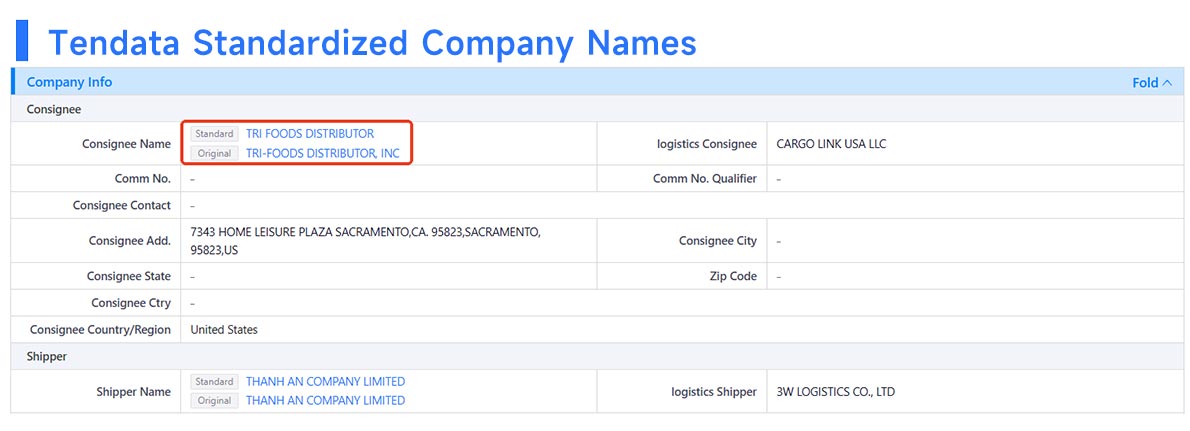Screen dimensions: 1190x431
Task: Click the Original tag in Shipper Name row
Action: pos(214,401)
